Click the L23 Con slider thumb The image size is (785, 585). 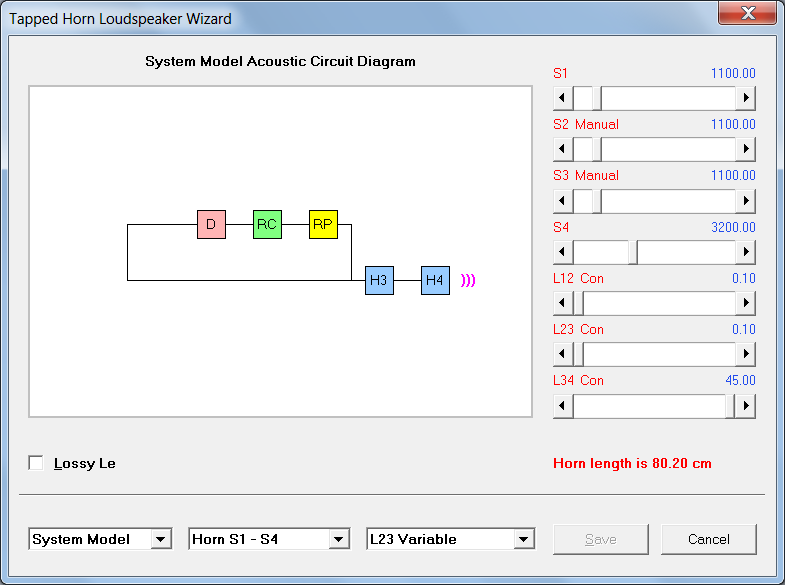click(578, 354)
